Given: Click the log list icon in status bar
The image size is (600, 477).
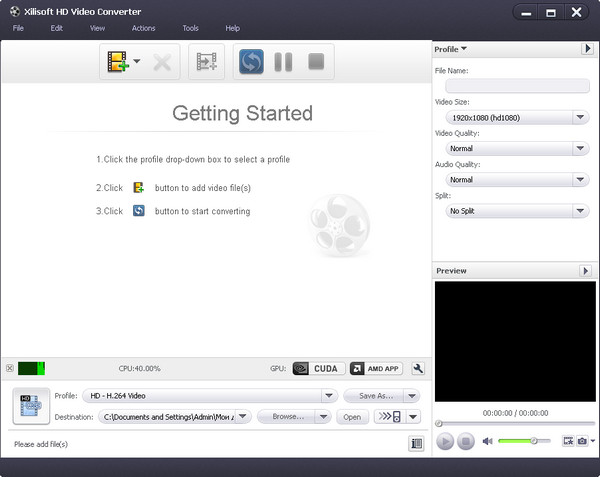Looking at the screenshot, I should coord(416,443).
